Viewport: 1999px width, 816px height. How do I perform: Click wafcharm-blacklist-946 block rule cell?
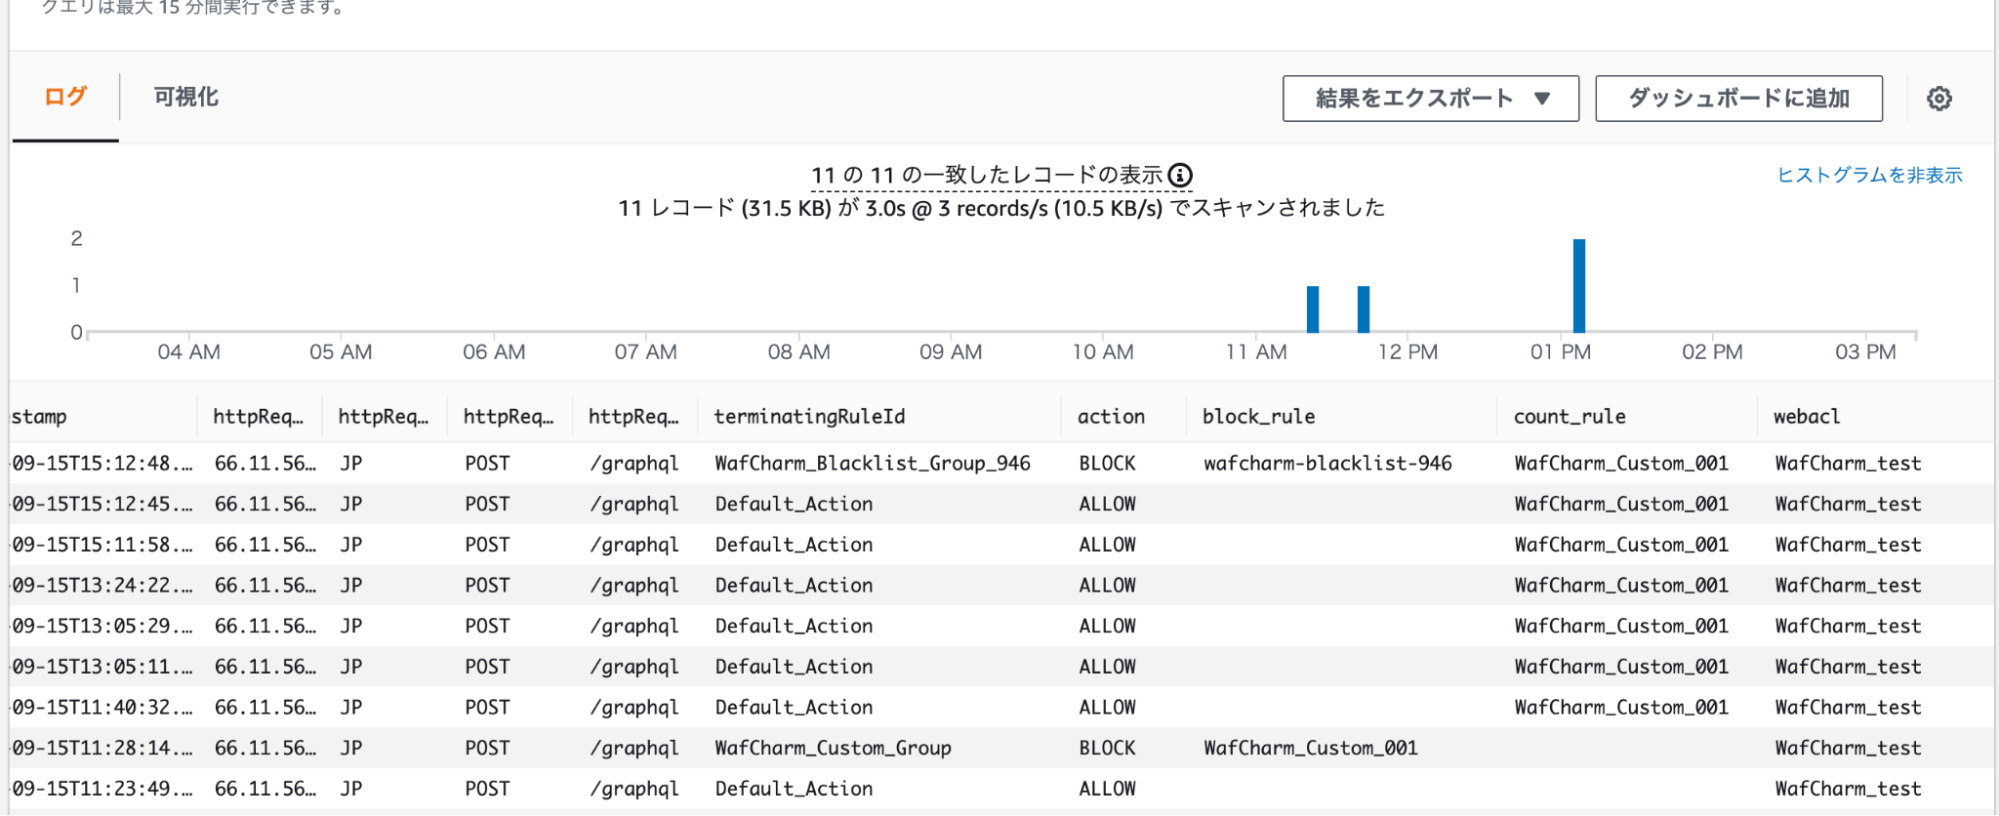coord(1328,463)
